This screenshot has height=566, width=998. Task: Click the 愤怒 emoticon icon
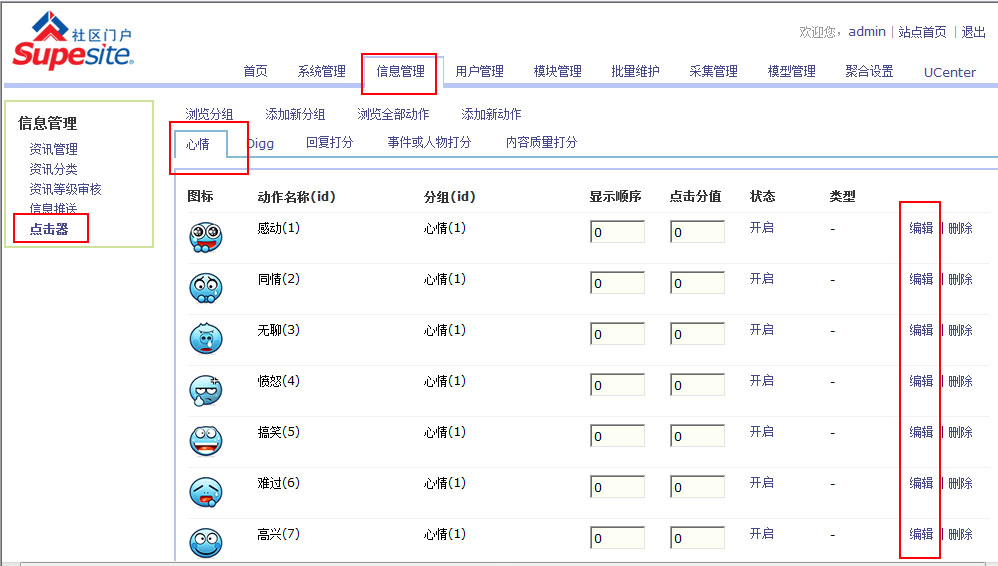tap(206, 390)
